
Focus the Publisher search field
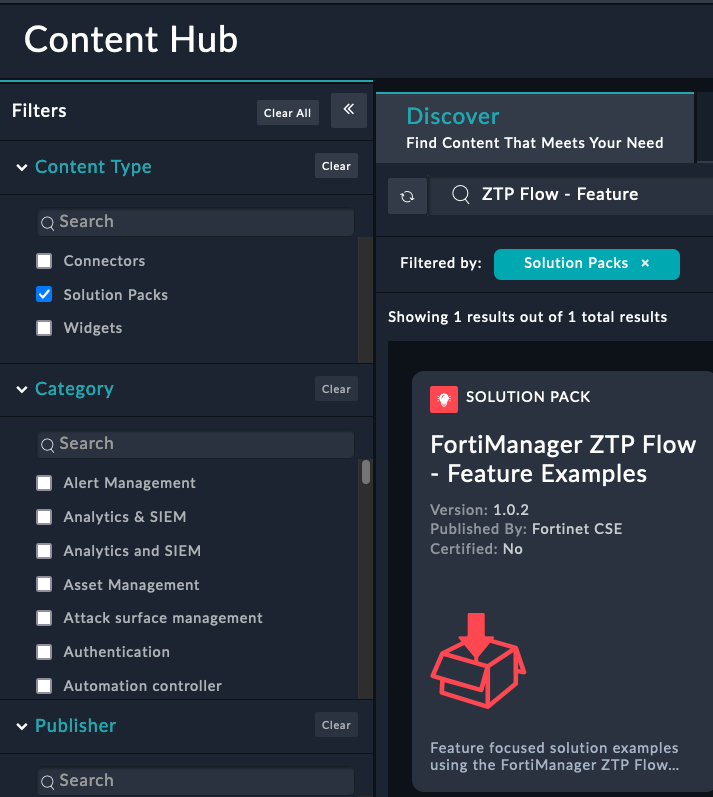[195, 781]
